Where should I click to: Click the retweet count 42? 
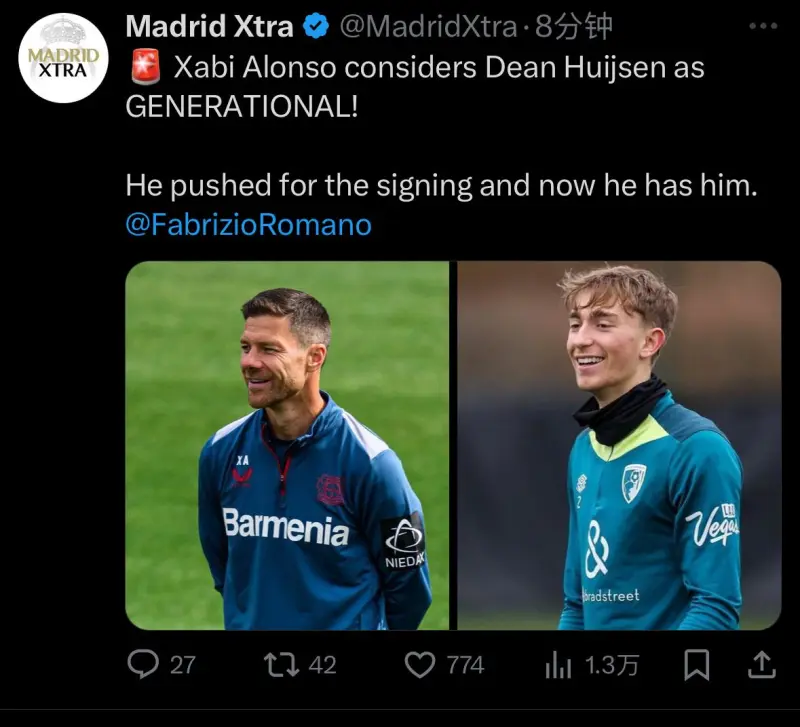click(x=322, y=665)
